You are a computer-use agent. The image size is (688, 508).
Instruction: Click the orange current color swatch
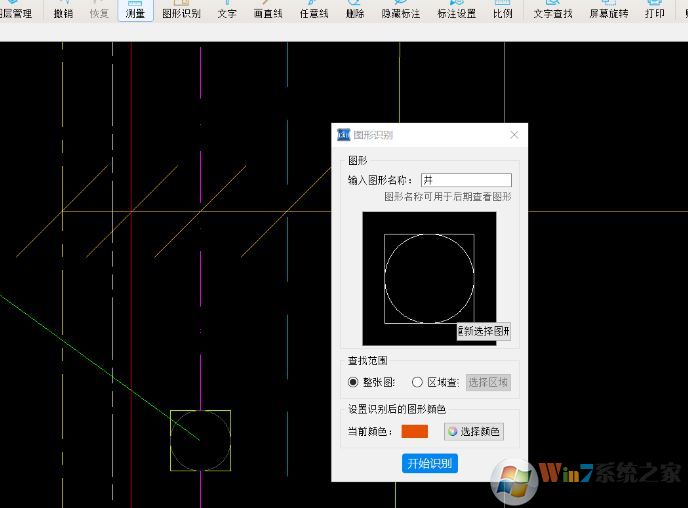tap(414, 431)
